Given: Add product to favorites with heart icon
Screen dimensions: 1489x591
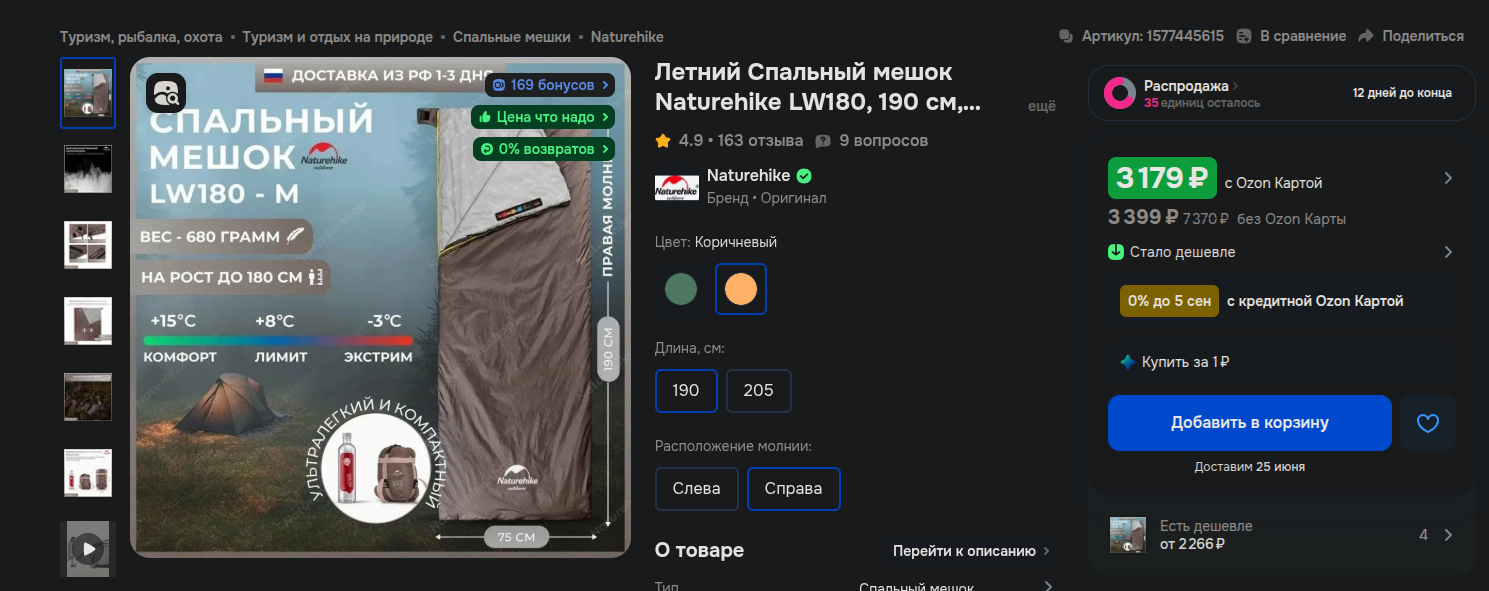Looking at the screenshot, I should pos(1428,423).
